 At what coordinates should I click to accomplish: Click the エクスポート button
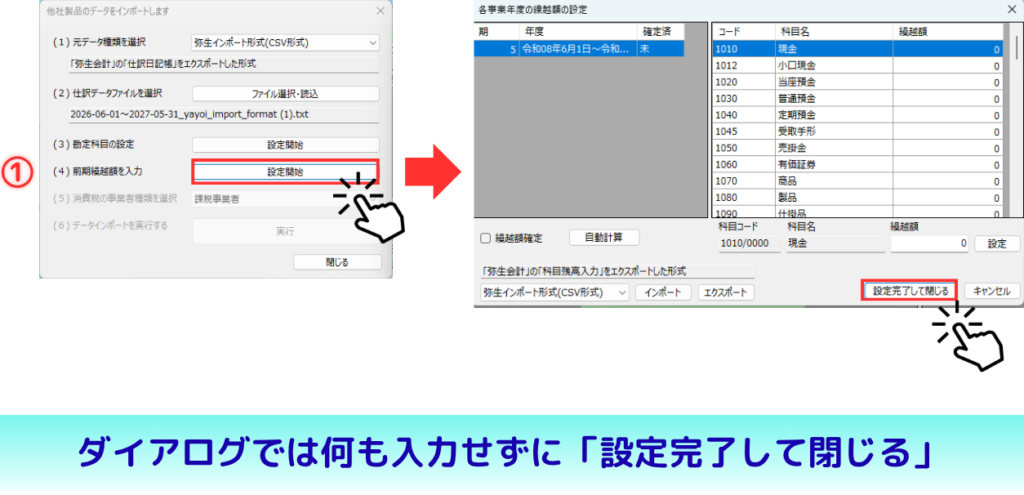pyautogui.click(x=726, y=293)
